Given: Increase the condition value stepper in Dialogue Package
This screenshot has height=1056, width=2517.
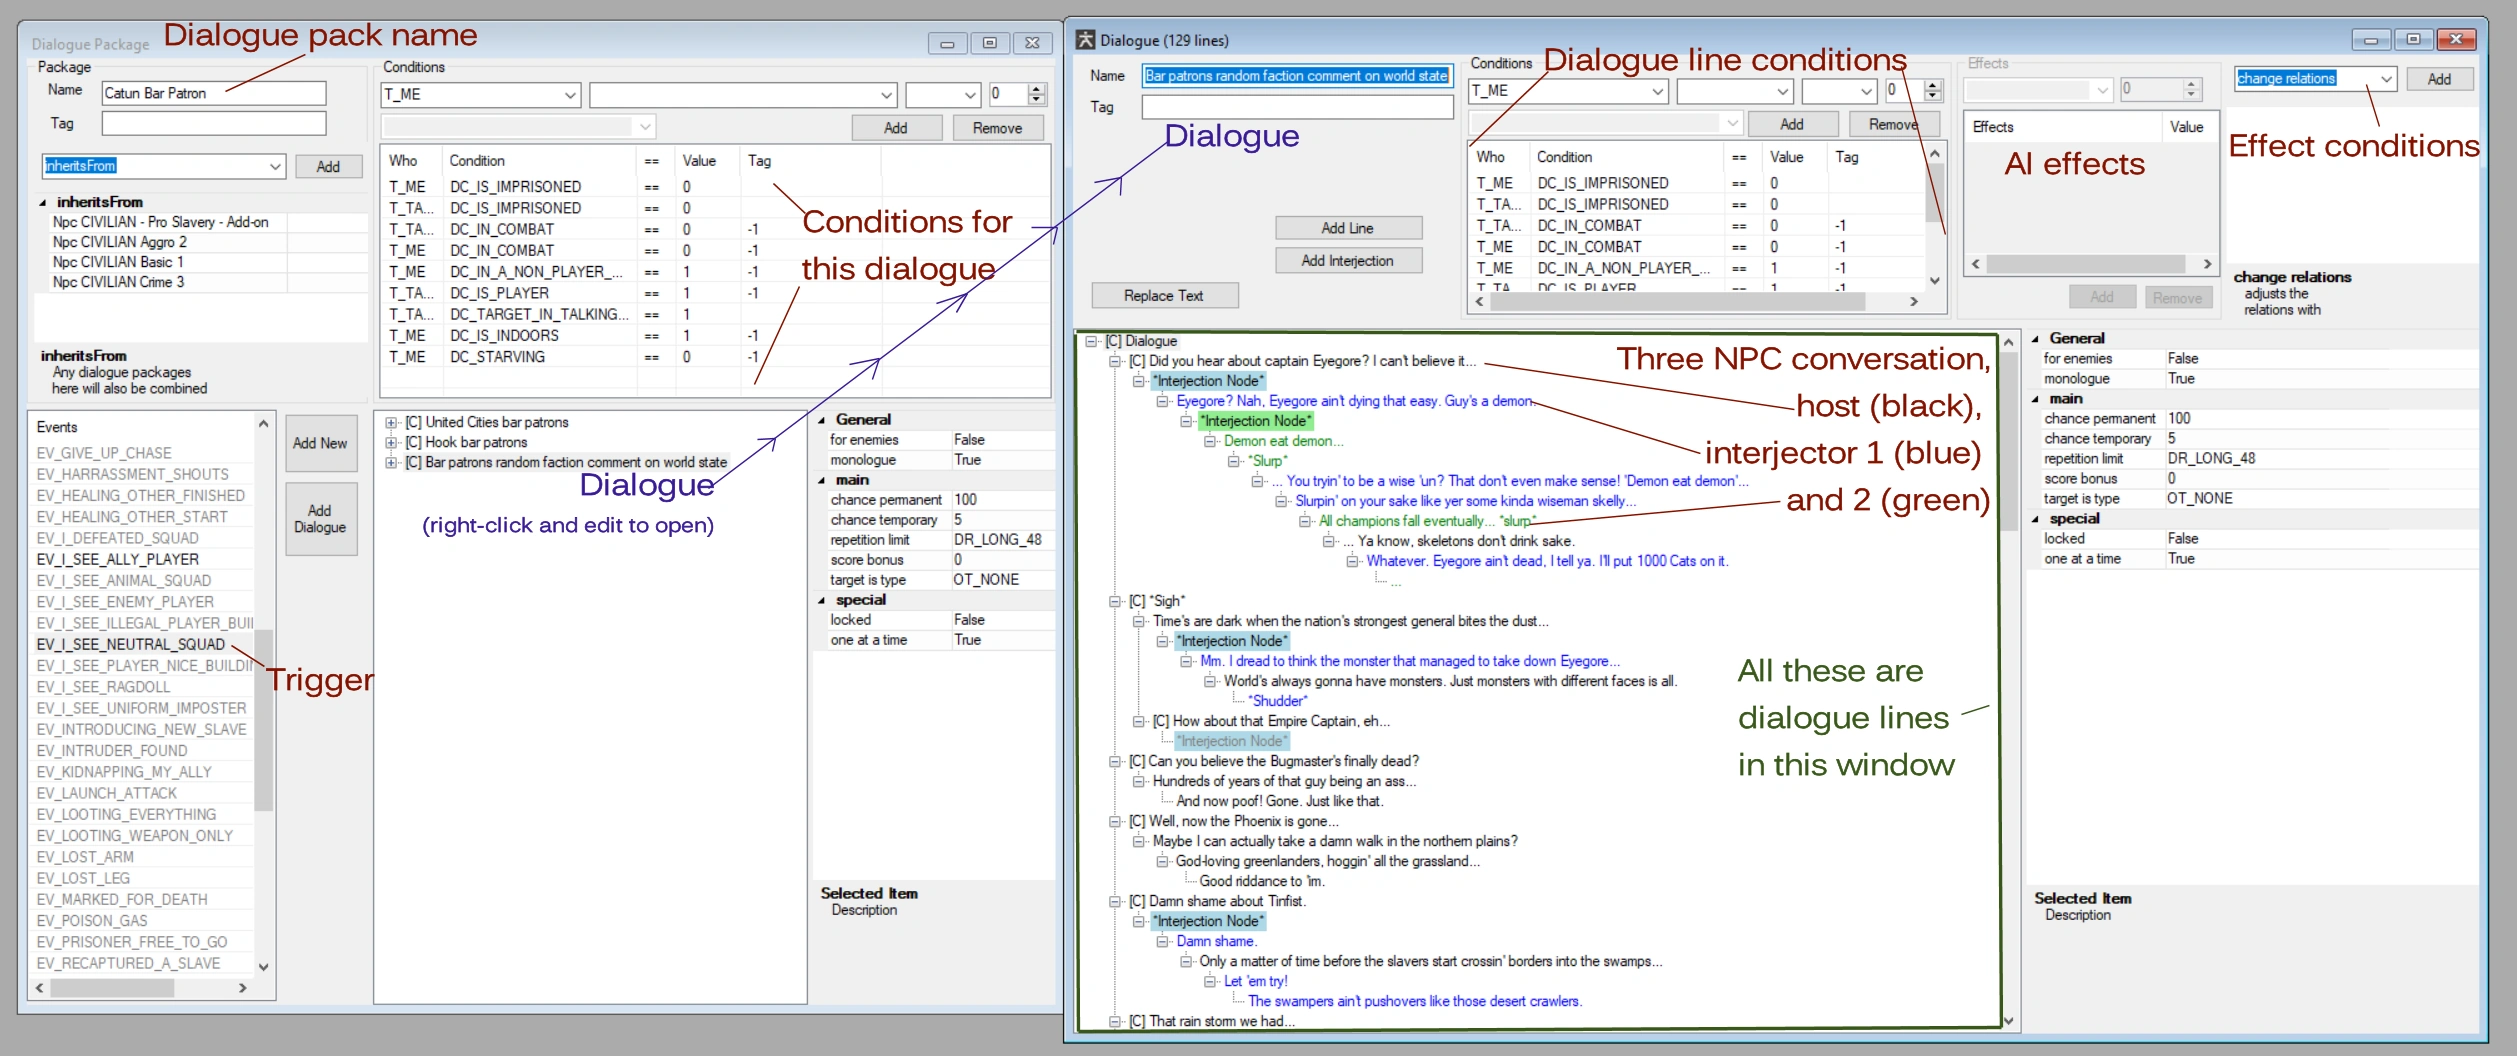Looking at the screenshot, I should (x=1037, y=89).
